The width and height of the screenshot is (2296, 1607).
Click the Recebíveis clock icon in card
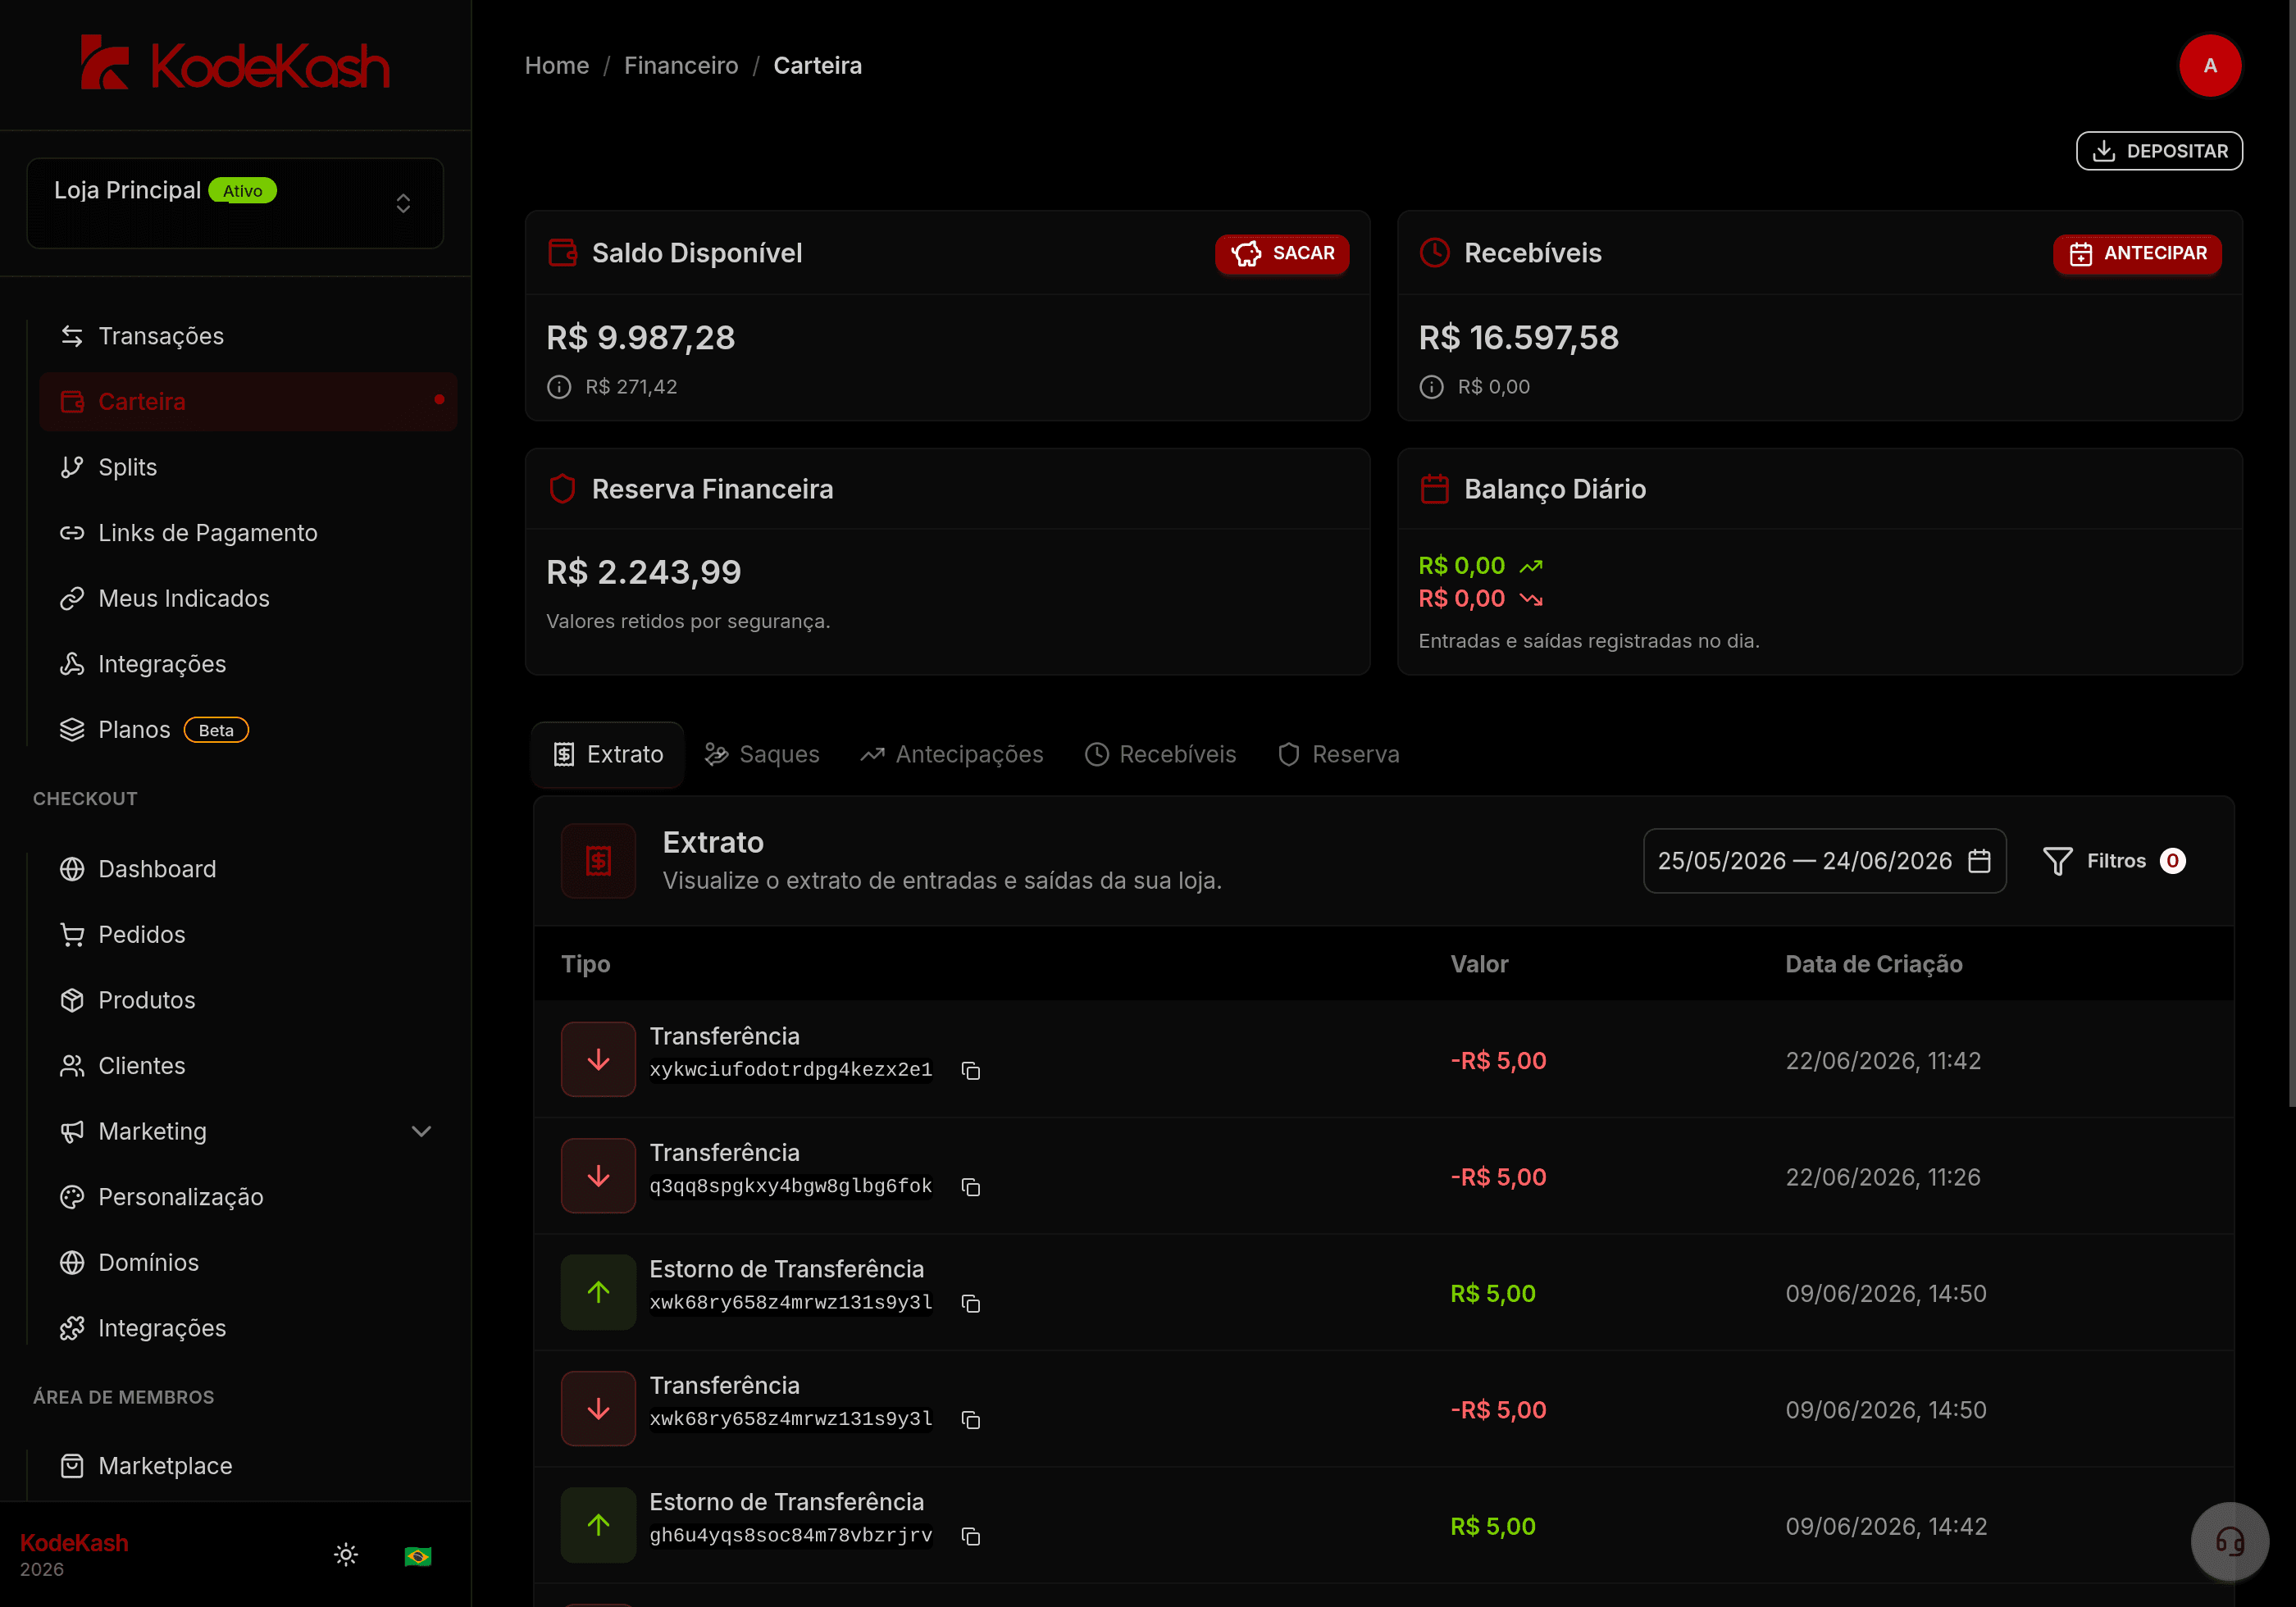point(1434,252)
